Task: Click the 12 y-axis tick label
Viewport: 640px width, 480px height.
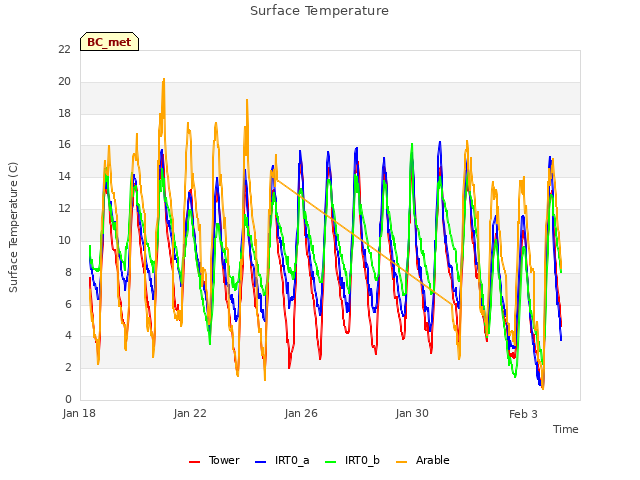Action: click(64, 208)
